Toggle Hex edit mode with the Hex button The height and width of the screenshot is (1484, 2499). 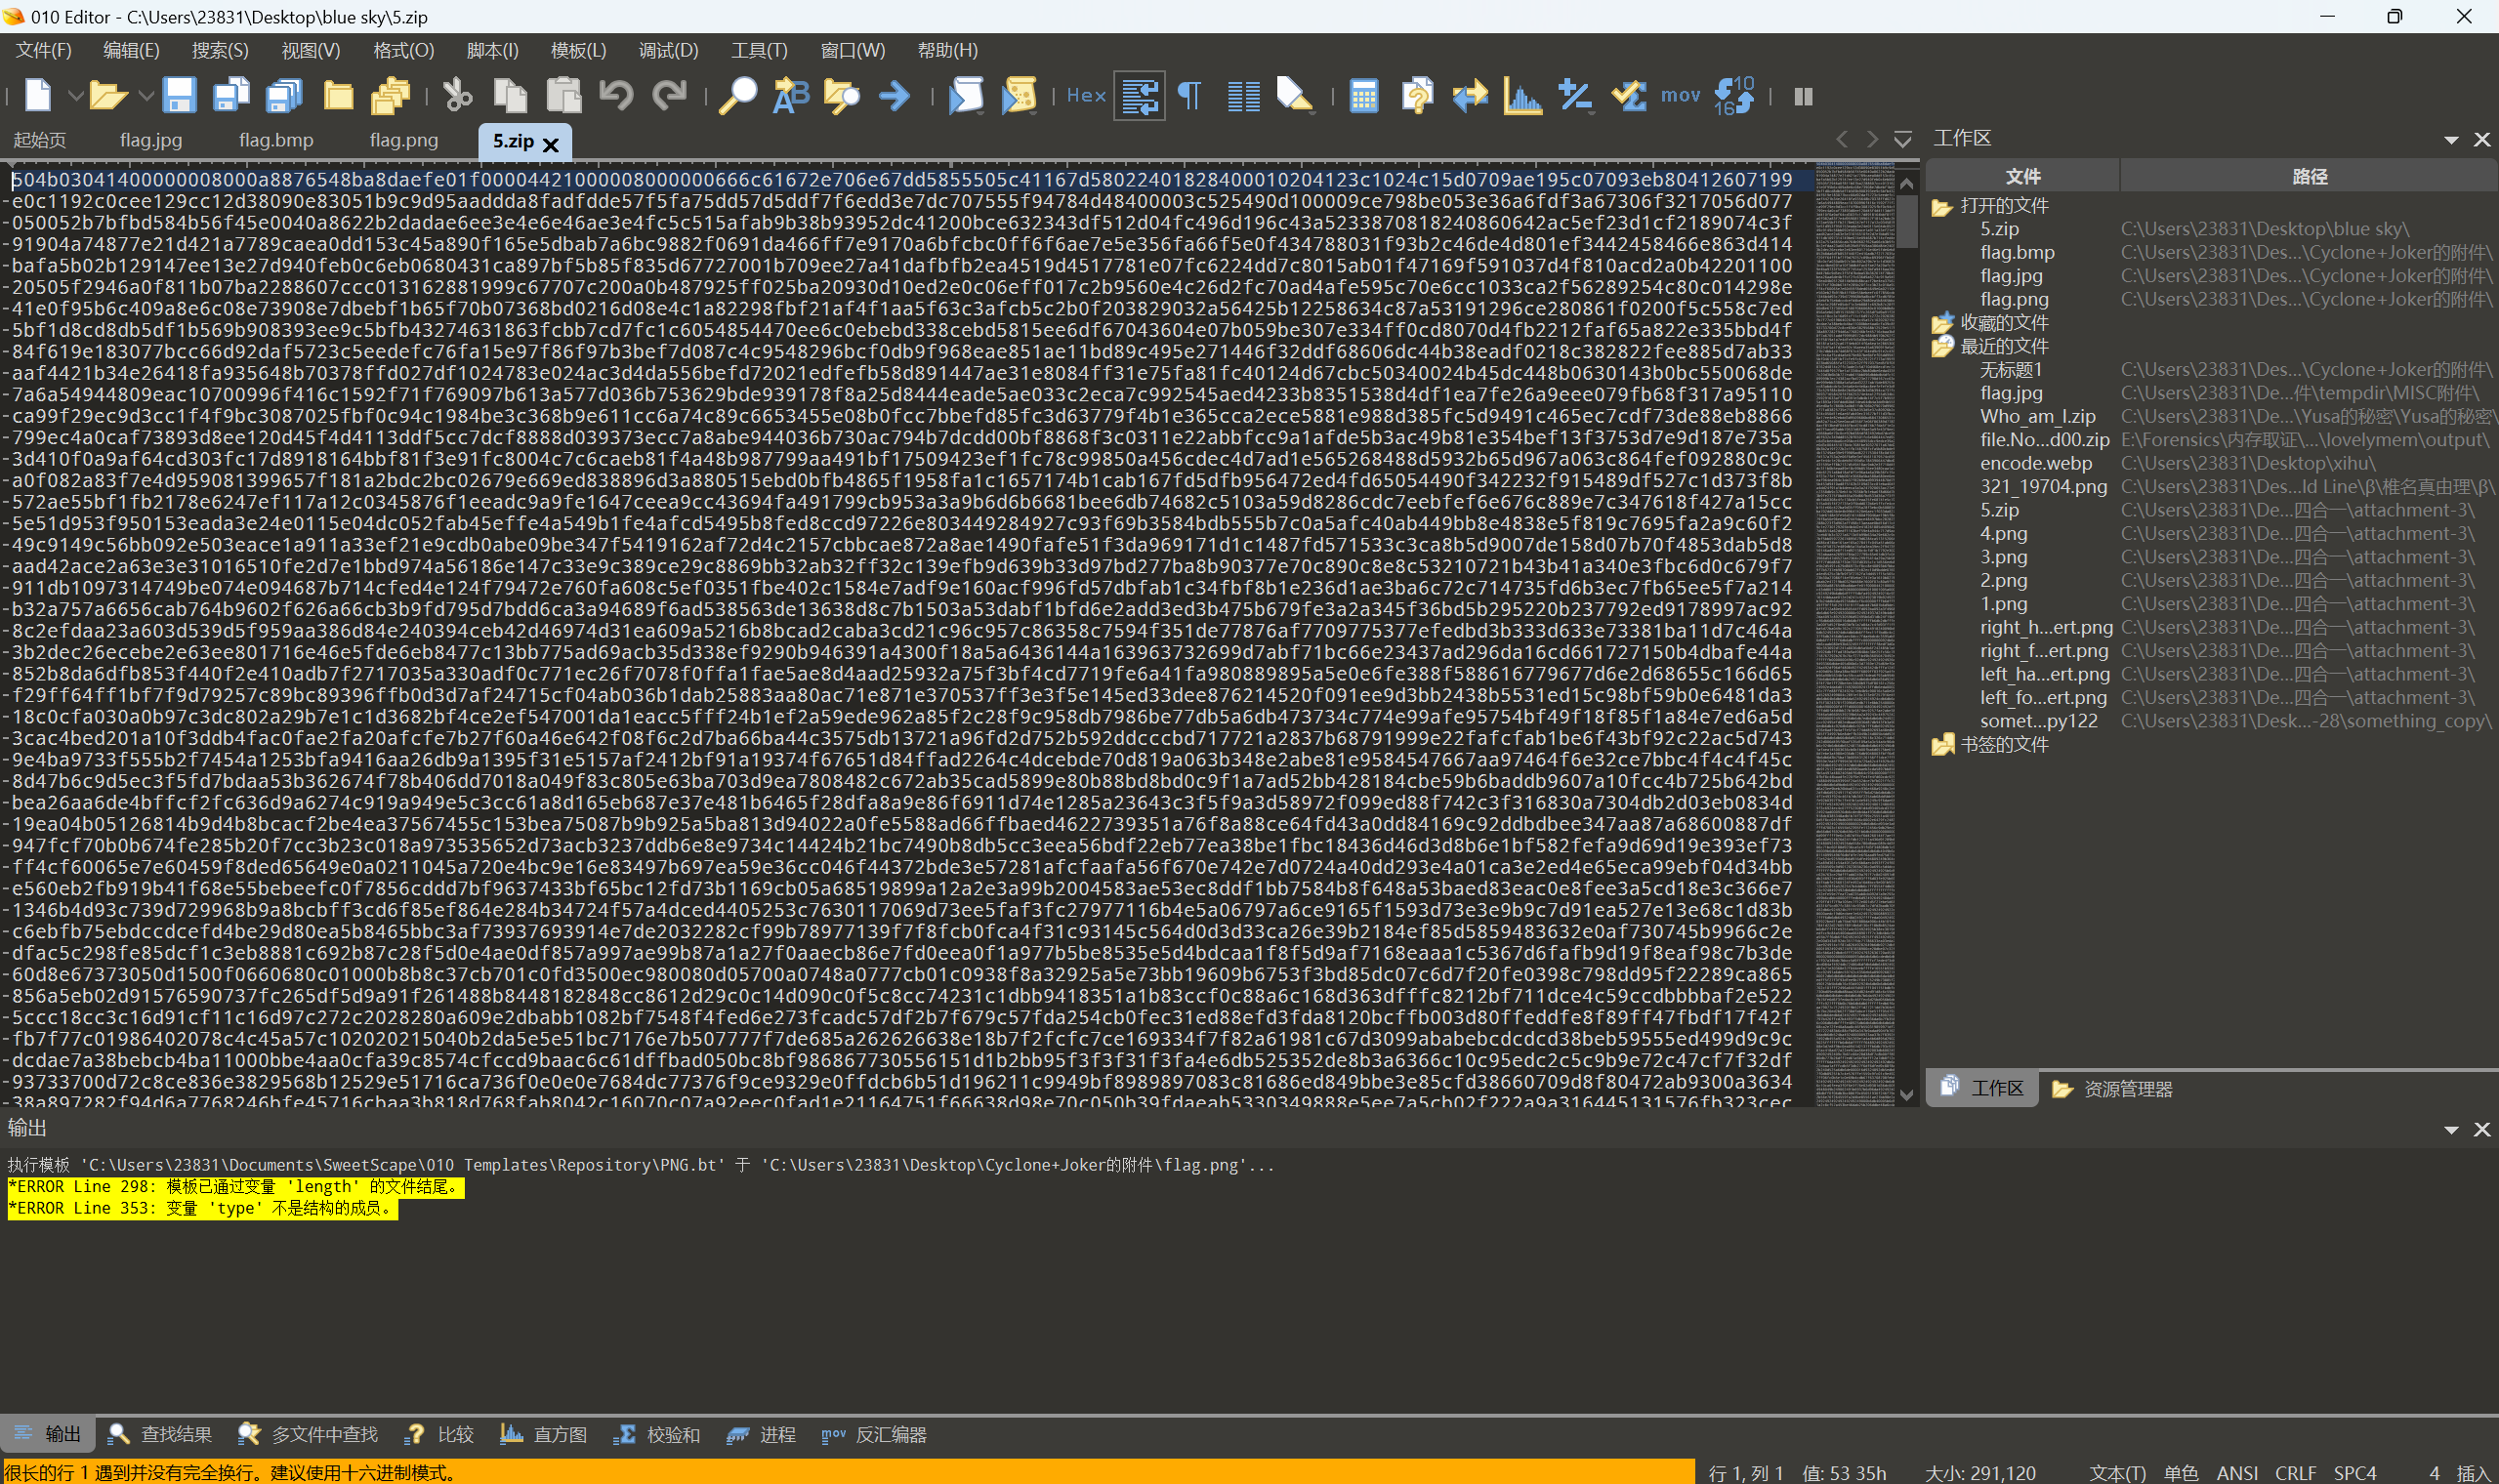pyautogui.click(x=1086, y=96)
